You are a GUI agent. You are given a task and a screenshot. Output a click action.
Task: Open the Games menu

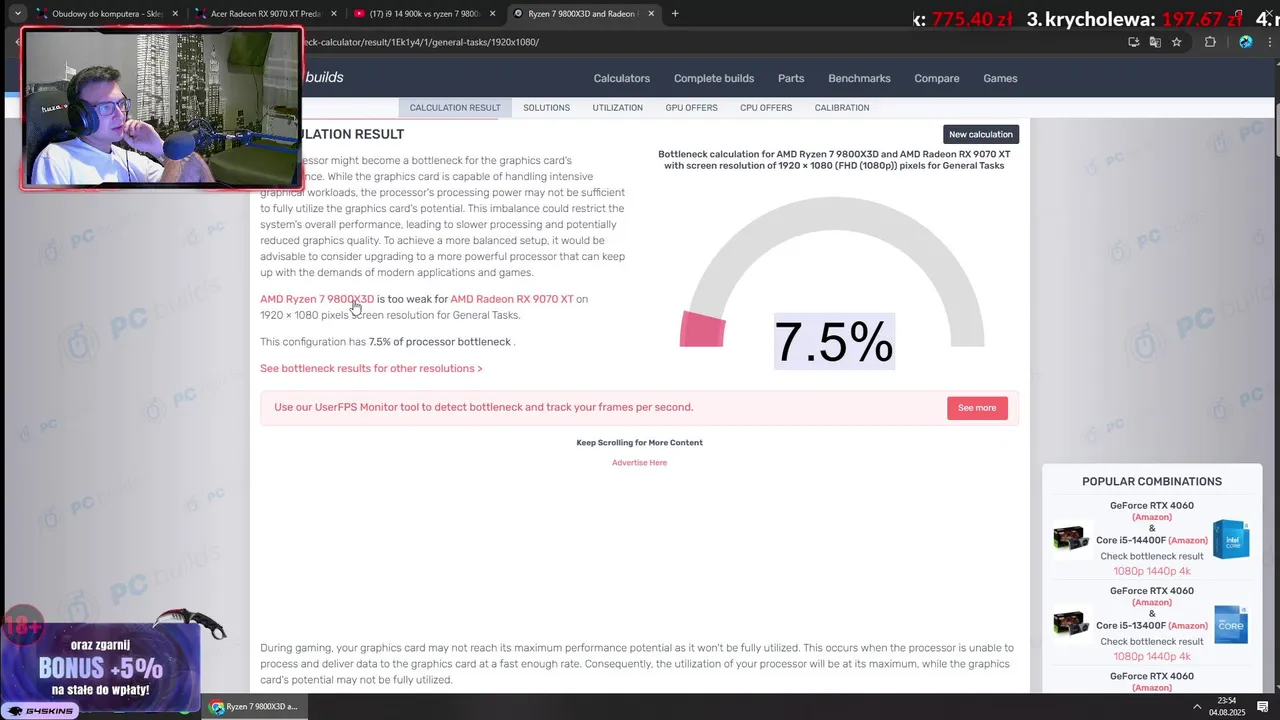[x=1000, y=78]
